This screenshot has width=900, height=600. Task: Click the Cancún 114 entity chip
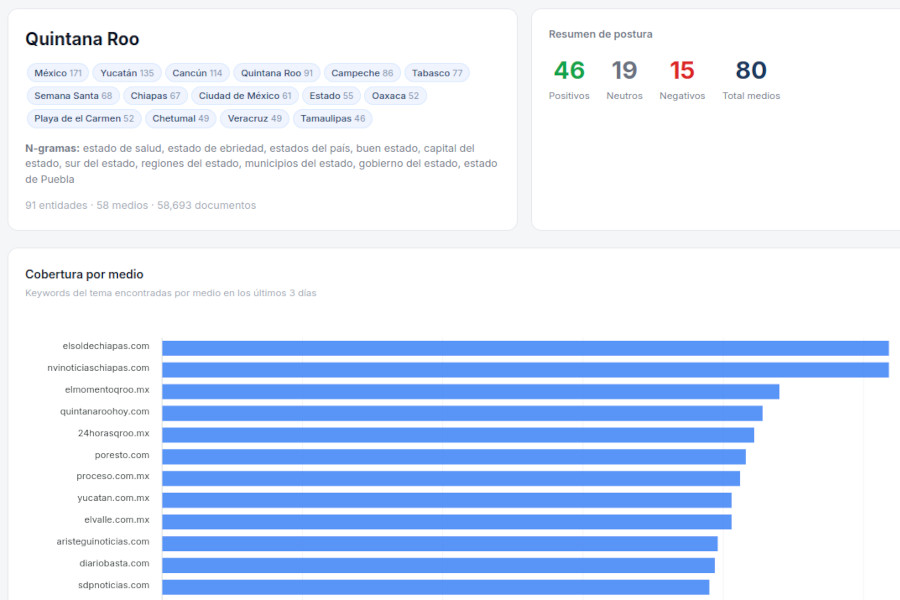coord(197,73)
